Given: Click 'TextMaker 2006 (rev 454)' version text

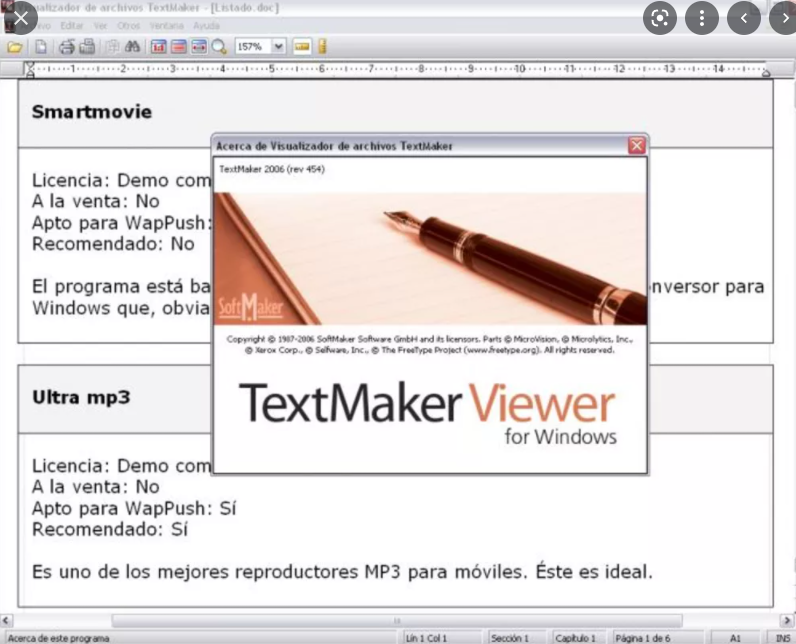Looking at the screenshot, I should pyautogui.click(x=272, y=169).
